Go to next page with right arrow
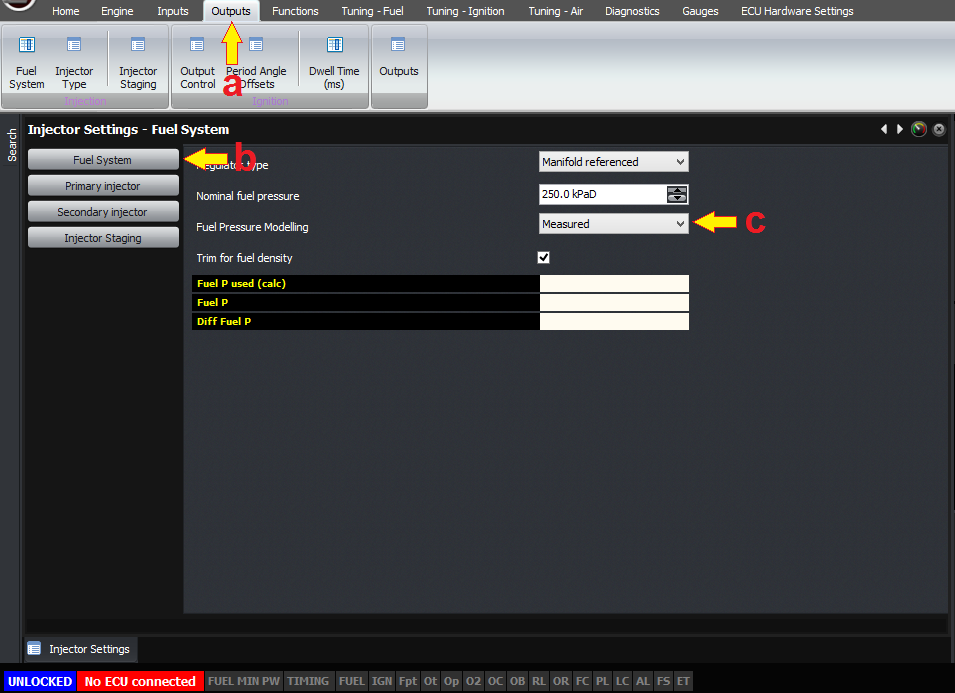This screenshot has height=693, width=955. [900, 129]
